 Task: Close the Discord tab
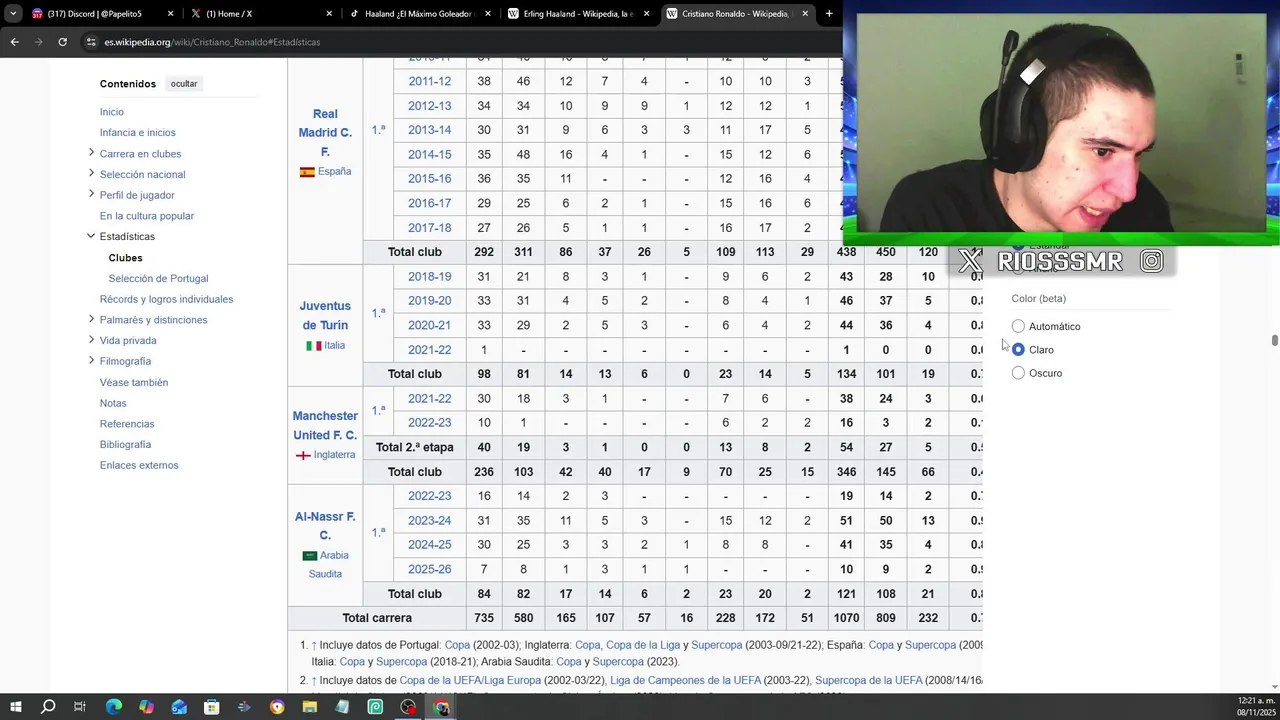click(170, 14)
